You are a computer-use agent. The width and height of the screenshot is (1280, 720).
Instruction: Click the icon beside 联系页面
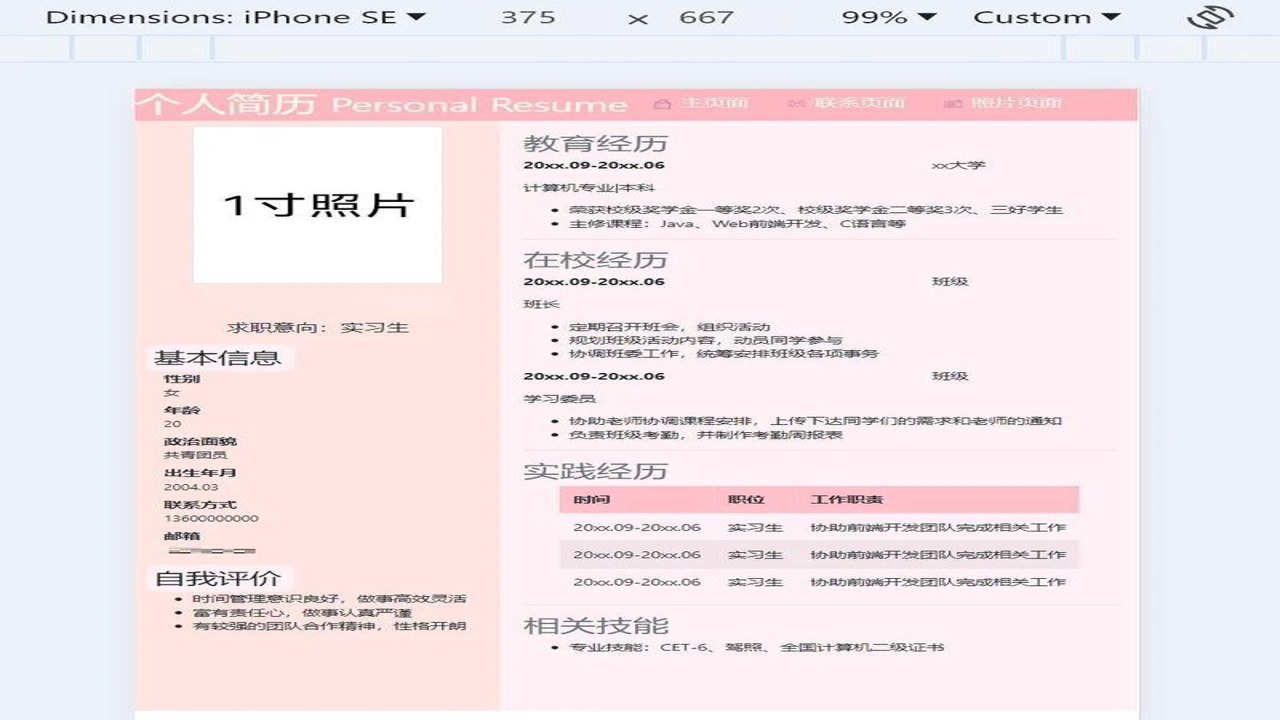pos(796,103)
